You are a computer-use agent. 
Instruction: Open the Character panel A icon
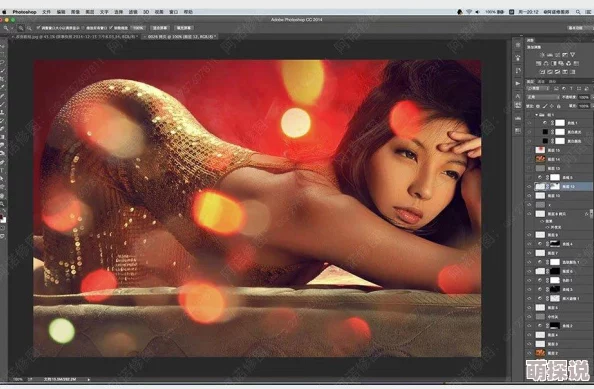(x=518, y=96)
